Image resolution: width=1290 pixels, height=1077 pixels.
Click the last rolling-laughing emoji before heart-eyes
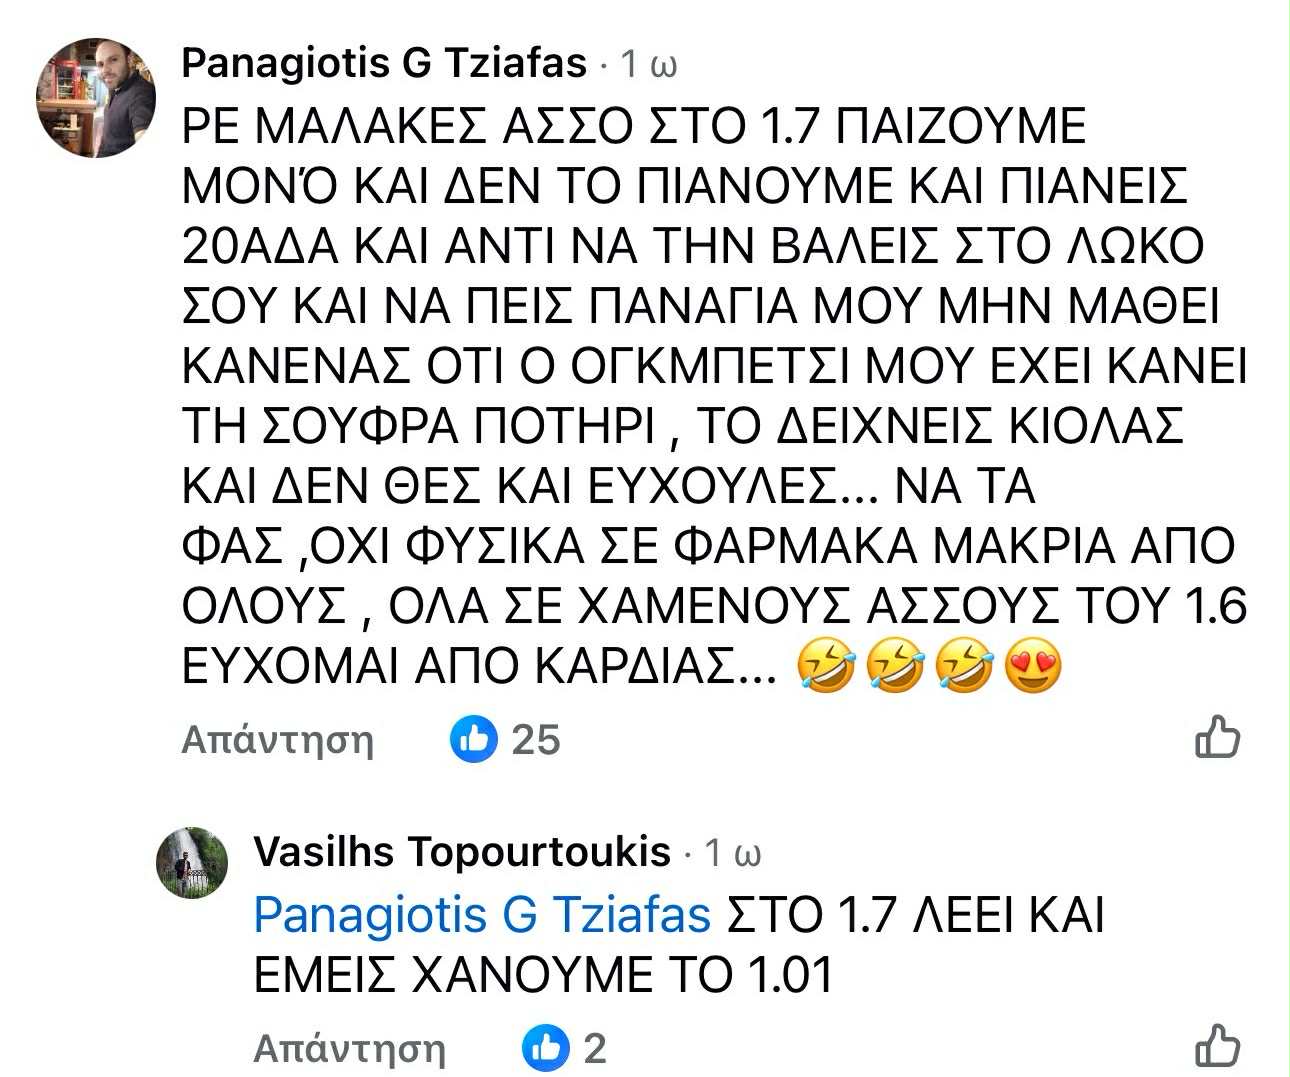click(x=962, y=668)
